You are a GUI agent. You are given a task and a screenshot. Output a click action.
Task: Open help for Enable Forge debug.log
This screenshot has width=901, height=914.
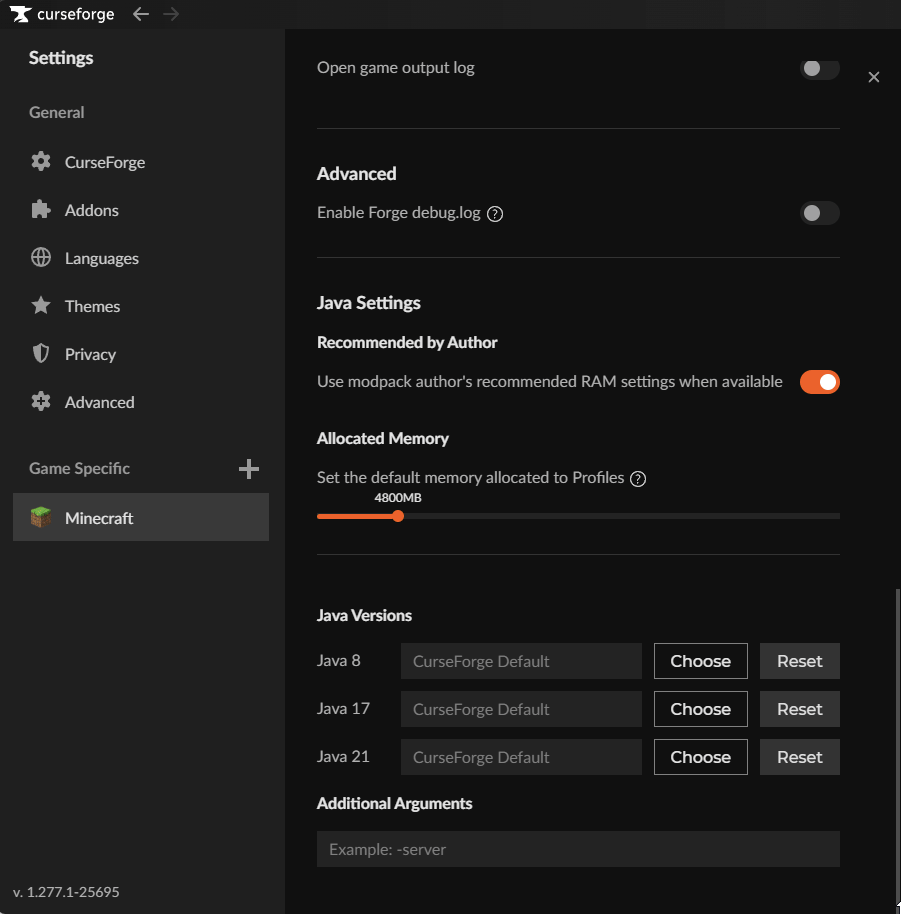click(495, 214)
